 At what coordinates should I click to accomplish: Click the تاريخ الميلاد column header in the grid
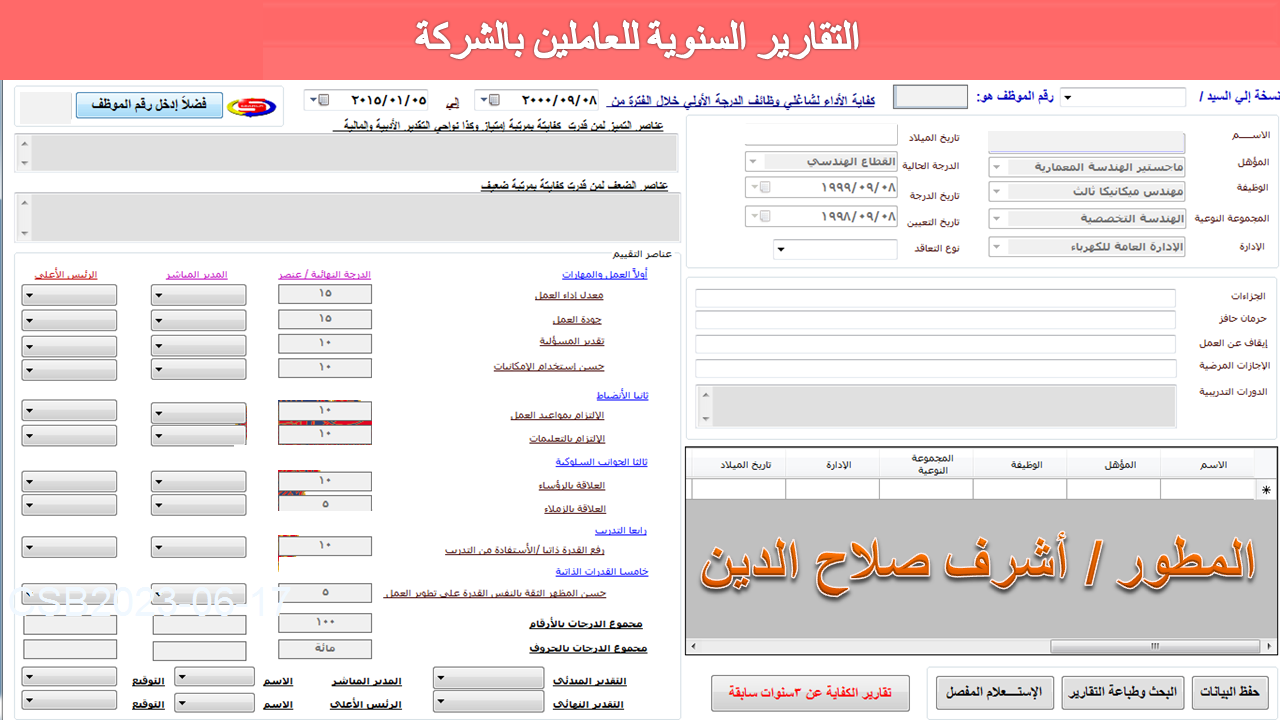pos(738,465)
